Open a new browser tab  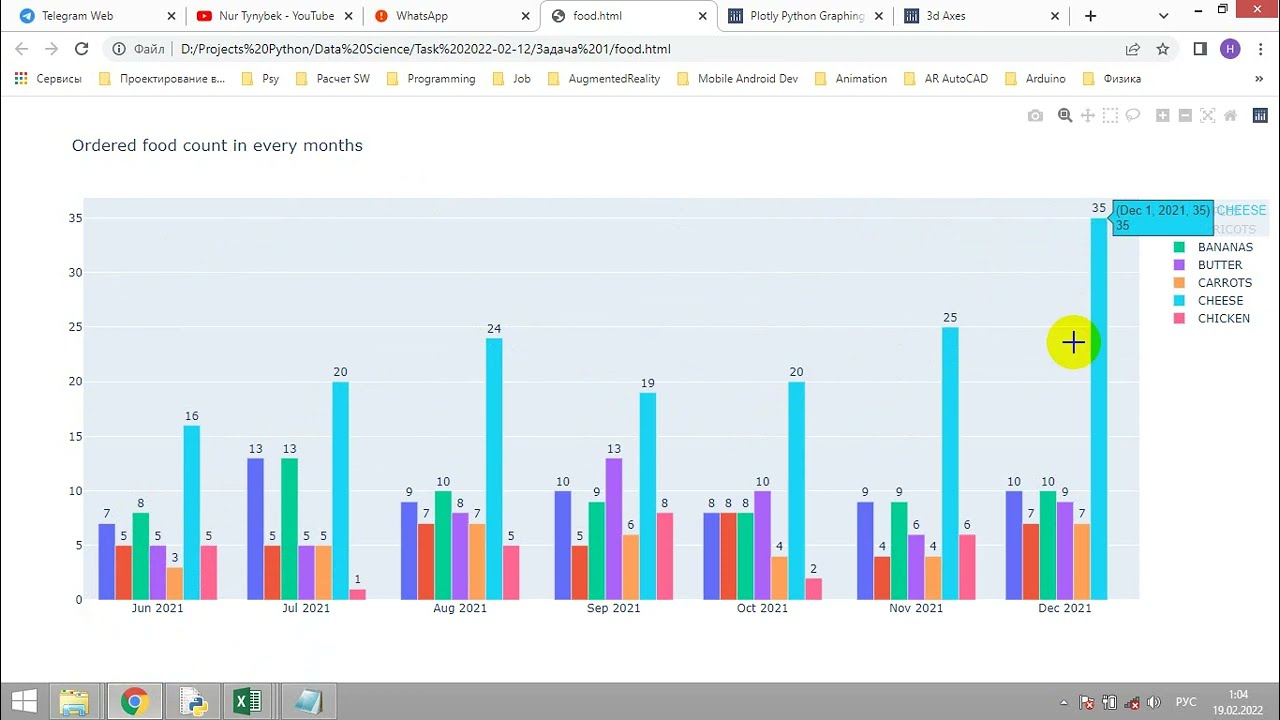1090,16
